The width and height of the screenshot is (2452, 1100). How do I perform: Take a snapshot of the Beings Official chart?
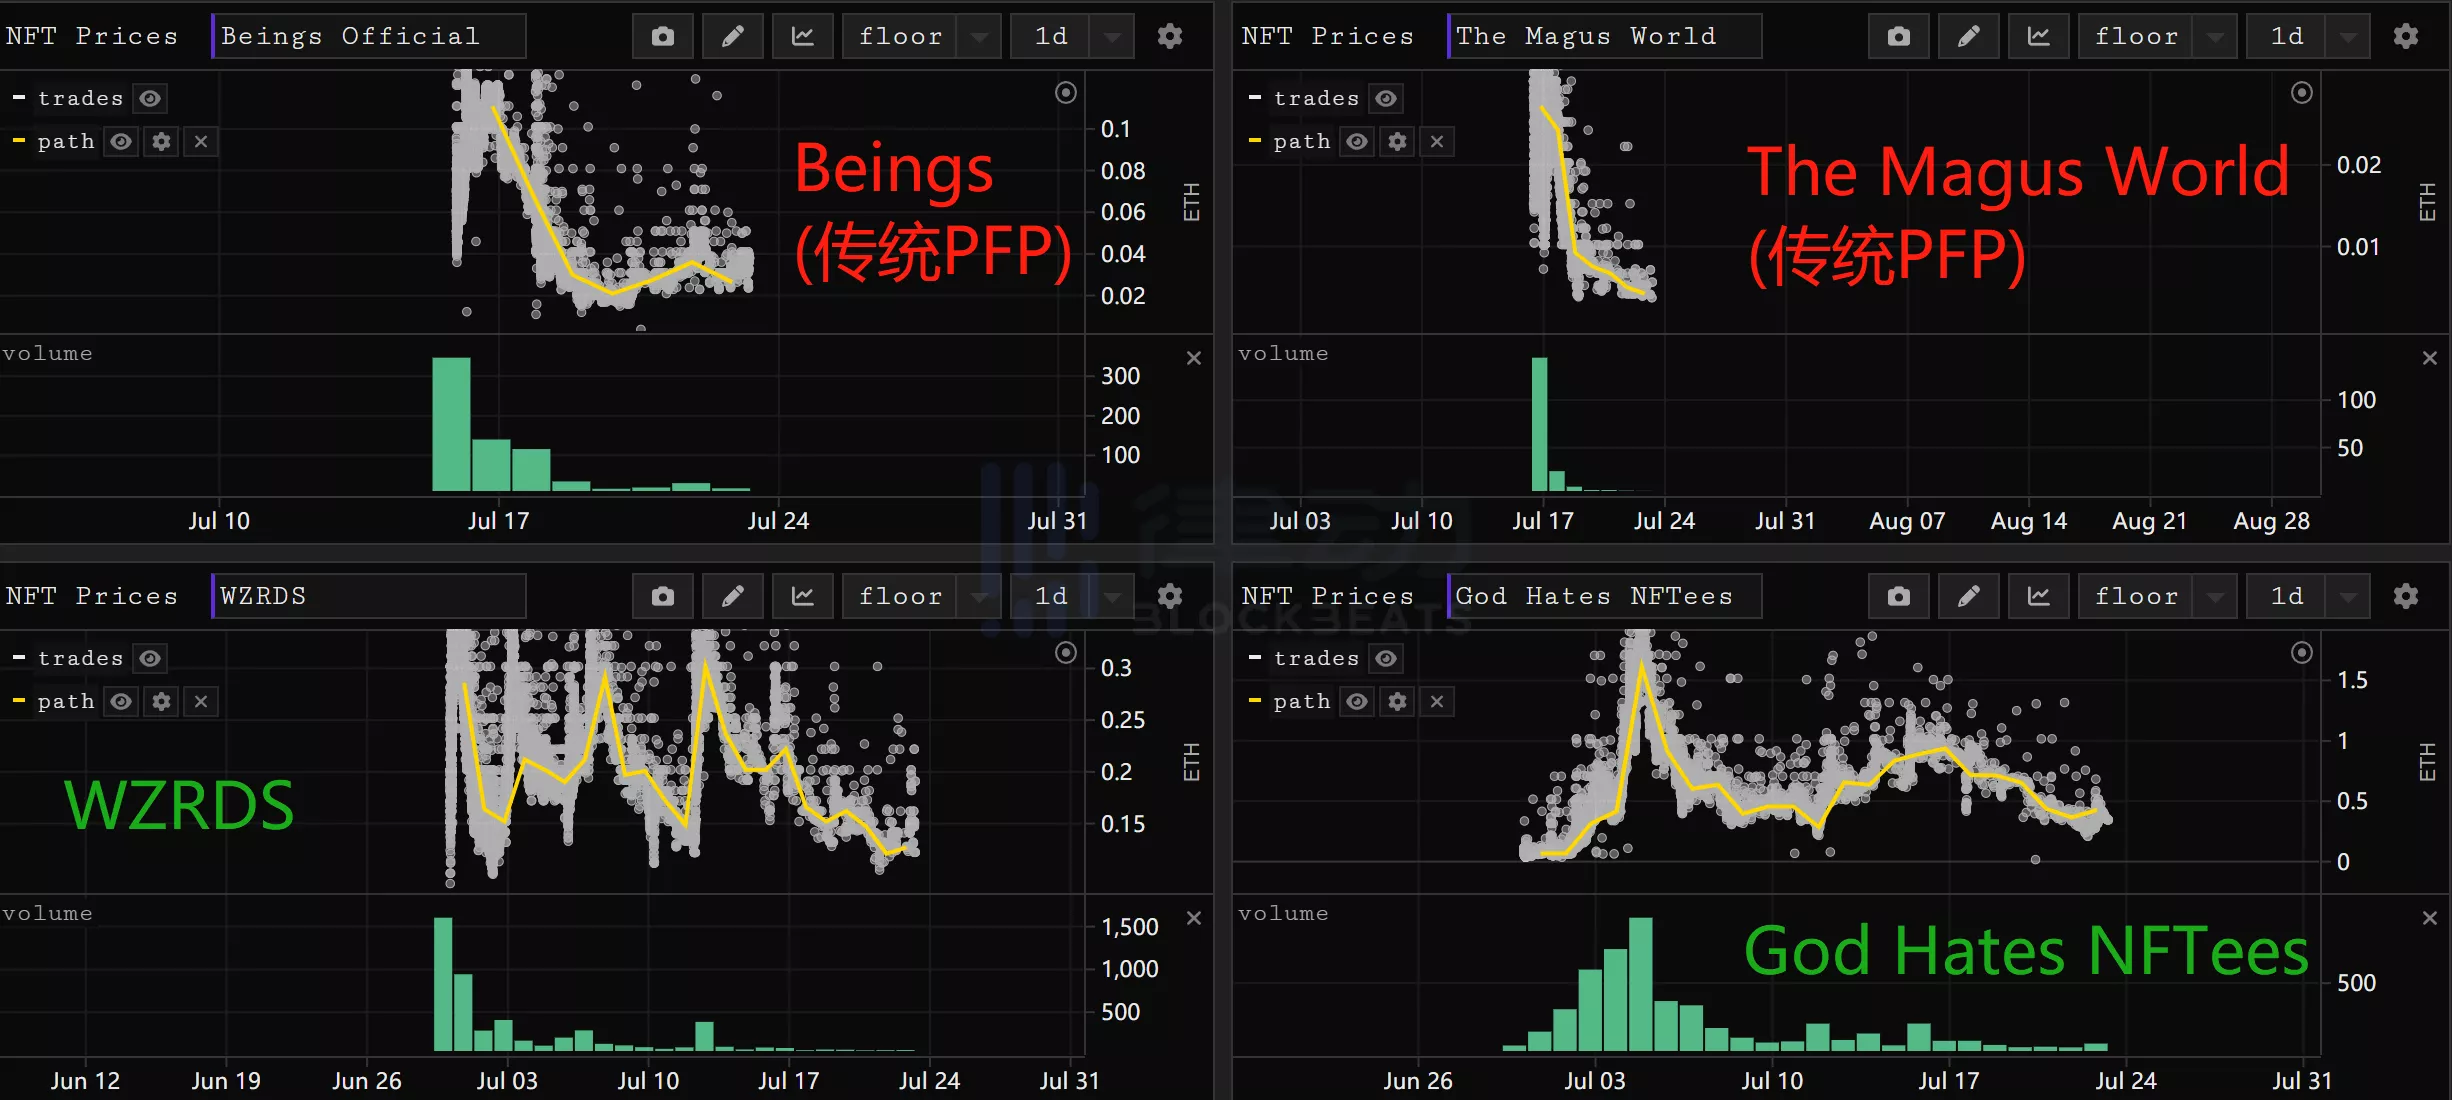tap(663, 37)
